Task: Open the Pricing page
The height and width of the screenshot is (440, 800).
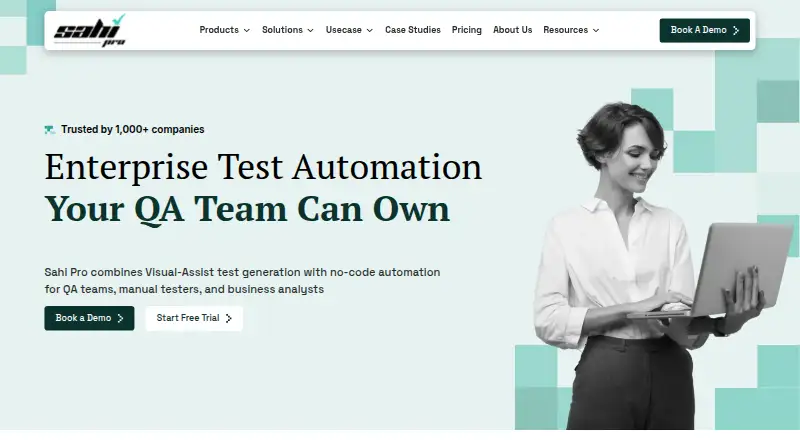Action: (466, 30)
